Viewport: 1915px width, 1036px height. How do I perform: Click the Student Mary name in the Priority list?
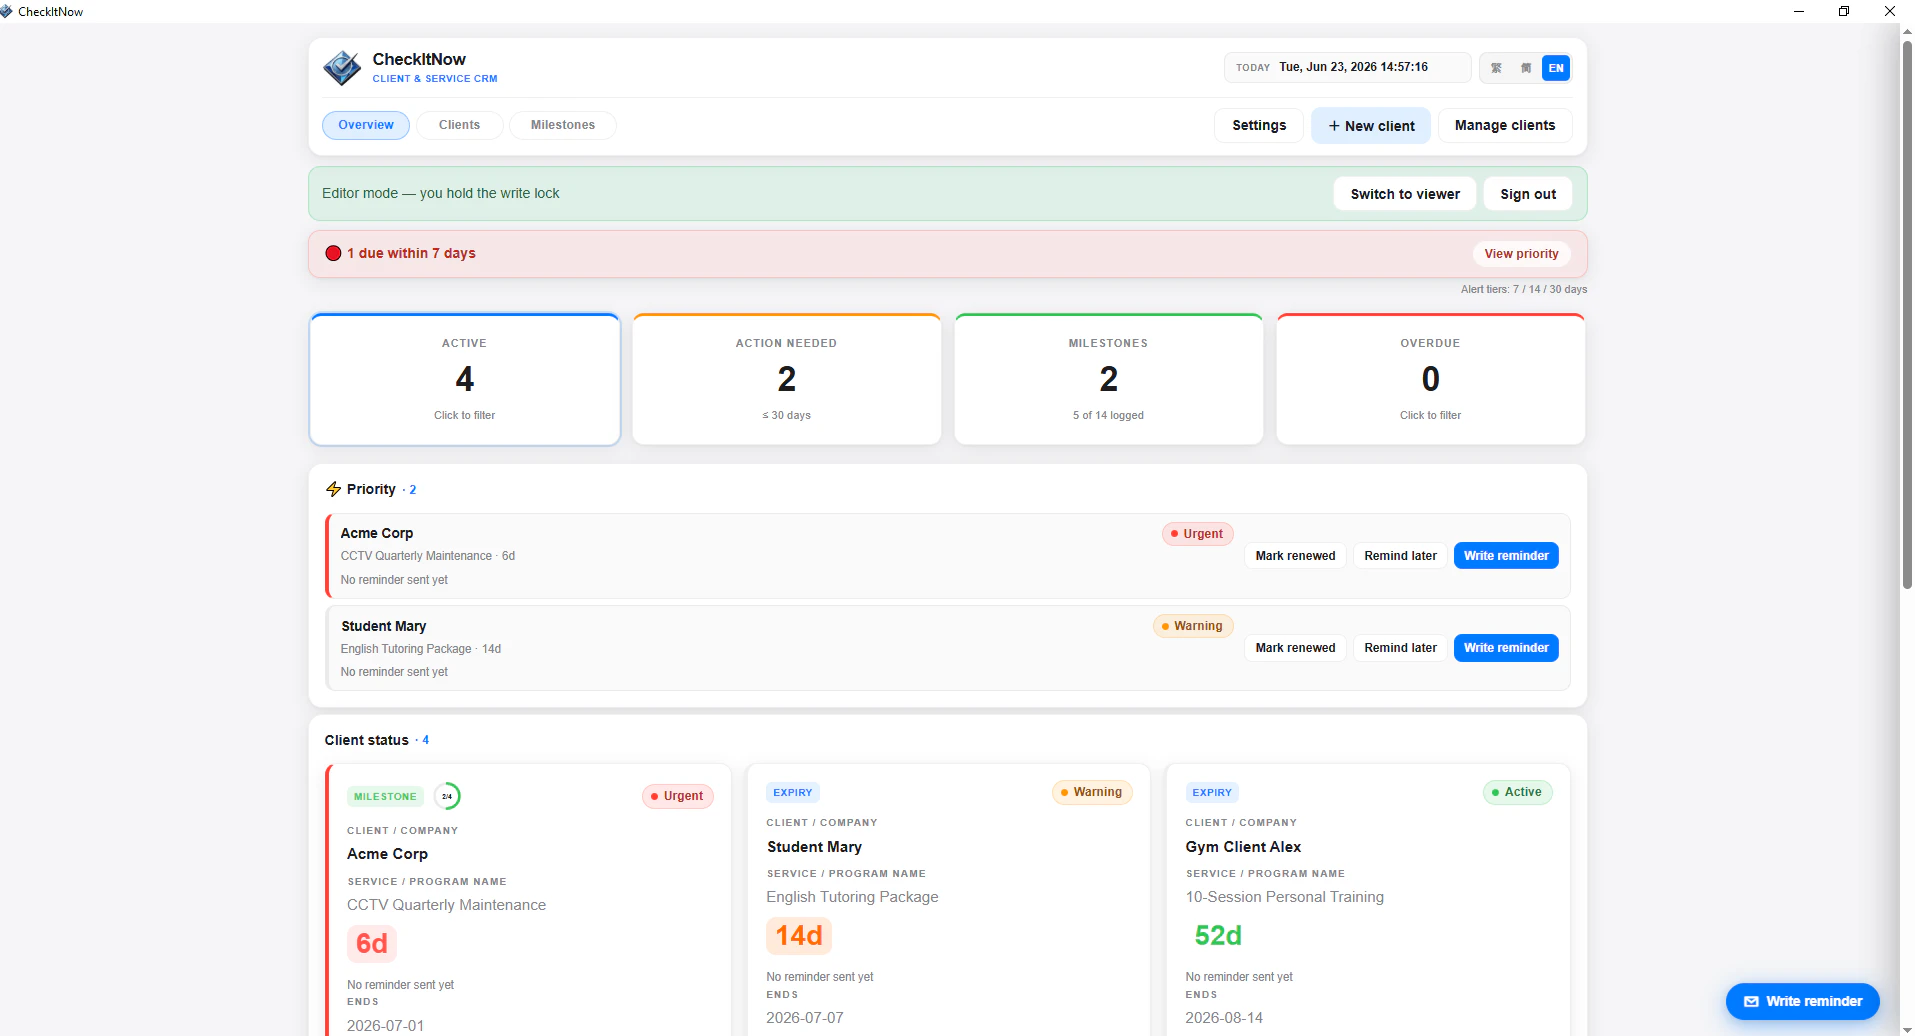384,626
